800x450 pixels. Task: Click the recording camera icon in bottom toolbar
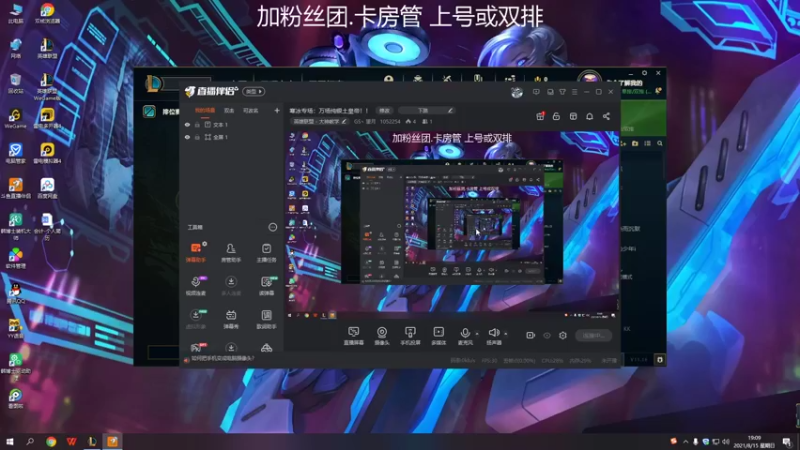(531, 335)
